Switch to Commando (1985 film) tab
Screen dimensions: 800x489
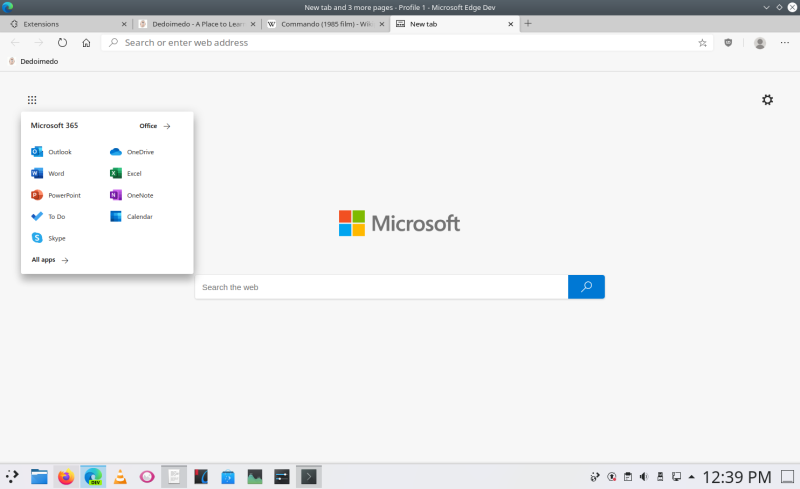coord(325,24)
